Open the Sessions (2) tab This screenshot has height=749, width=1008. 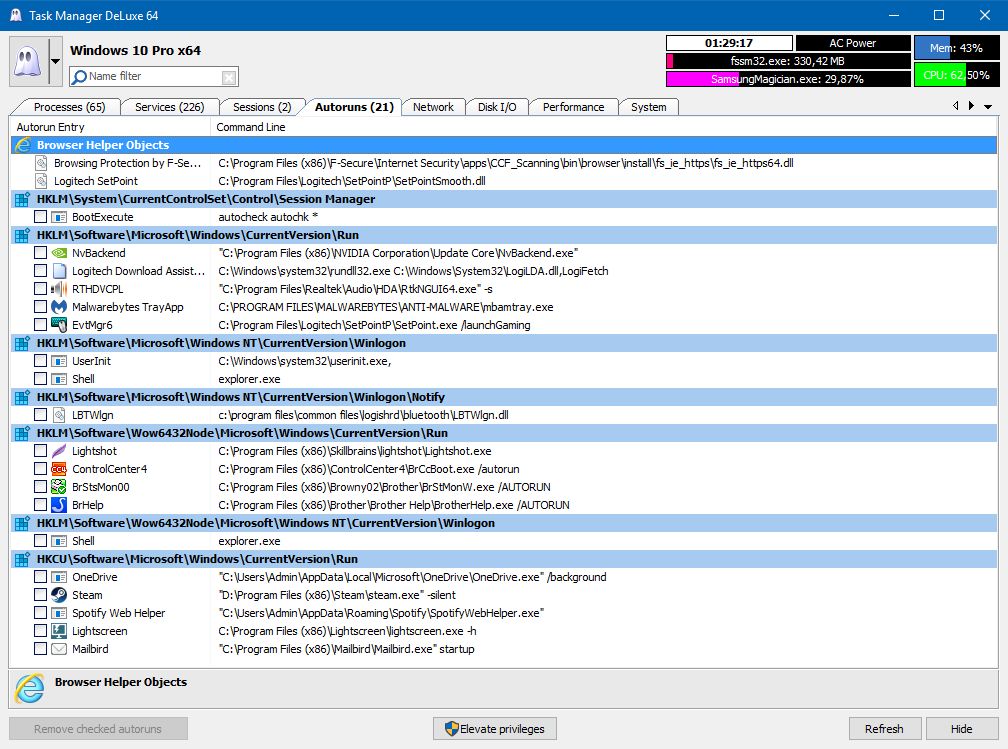pyautogui.click(x=262, y=107)
